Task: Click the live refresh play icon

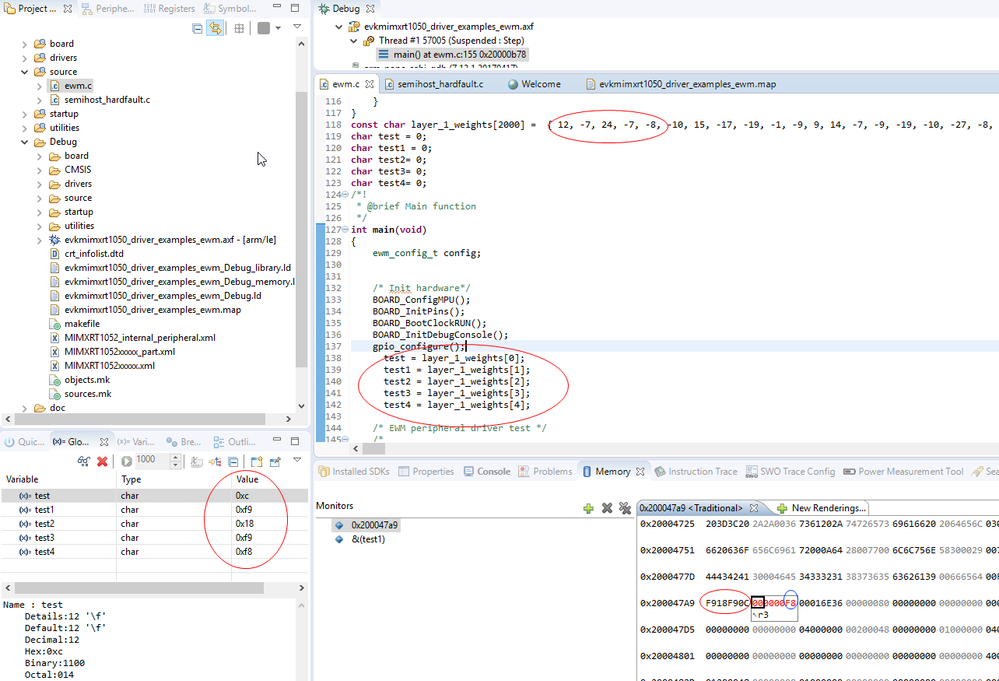Action: pyautogui.click(x=126, y=461)
